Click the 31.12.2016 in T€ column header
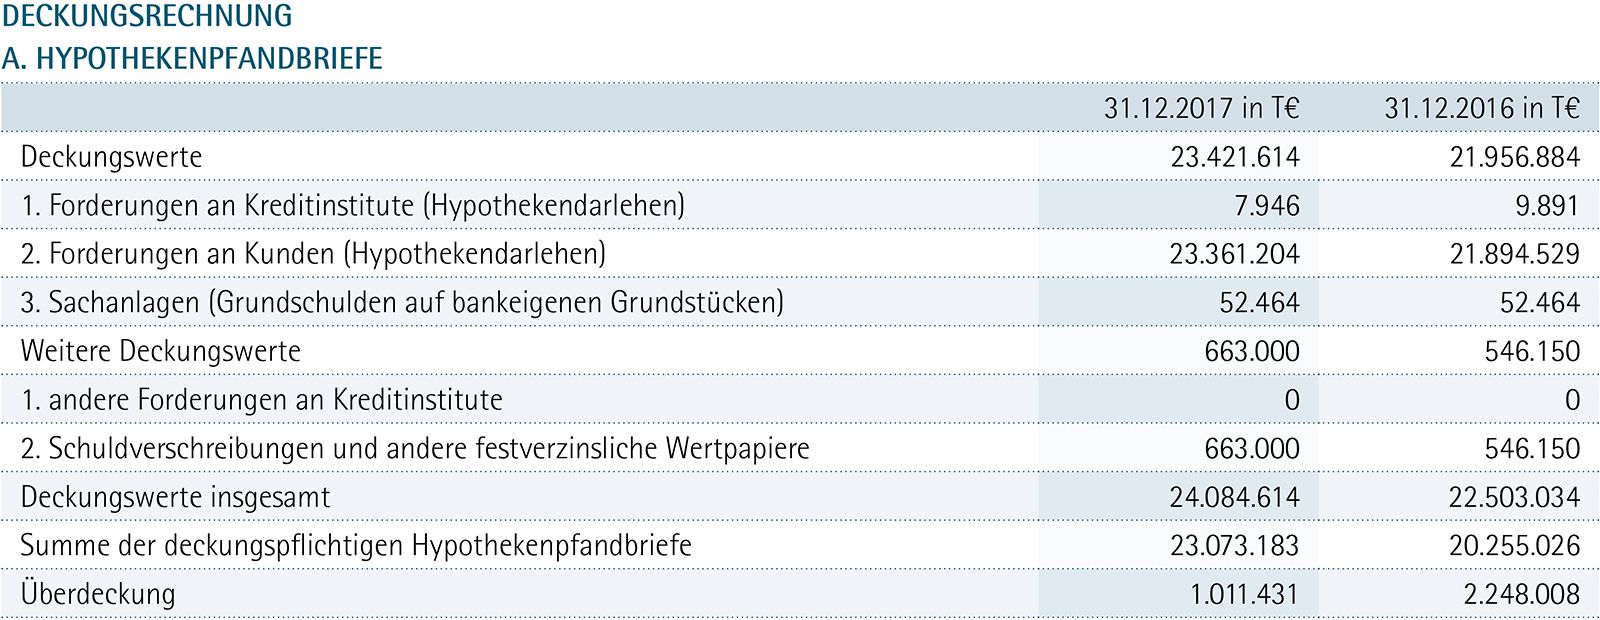The height and width of the screenshot is (620, 1600). [x=1481, y=108]
